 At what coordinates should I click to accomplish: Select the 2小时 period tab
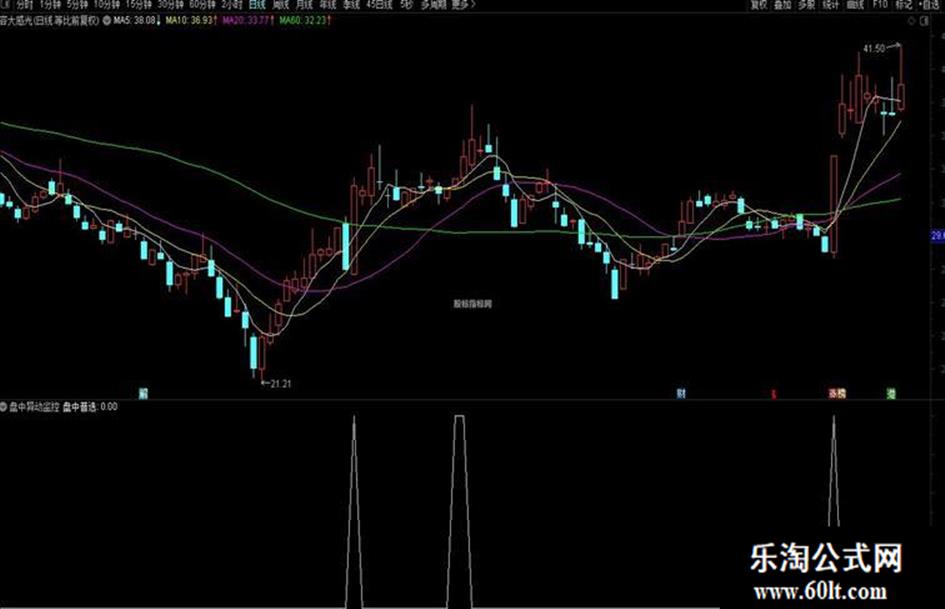[232, 4]
